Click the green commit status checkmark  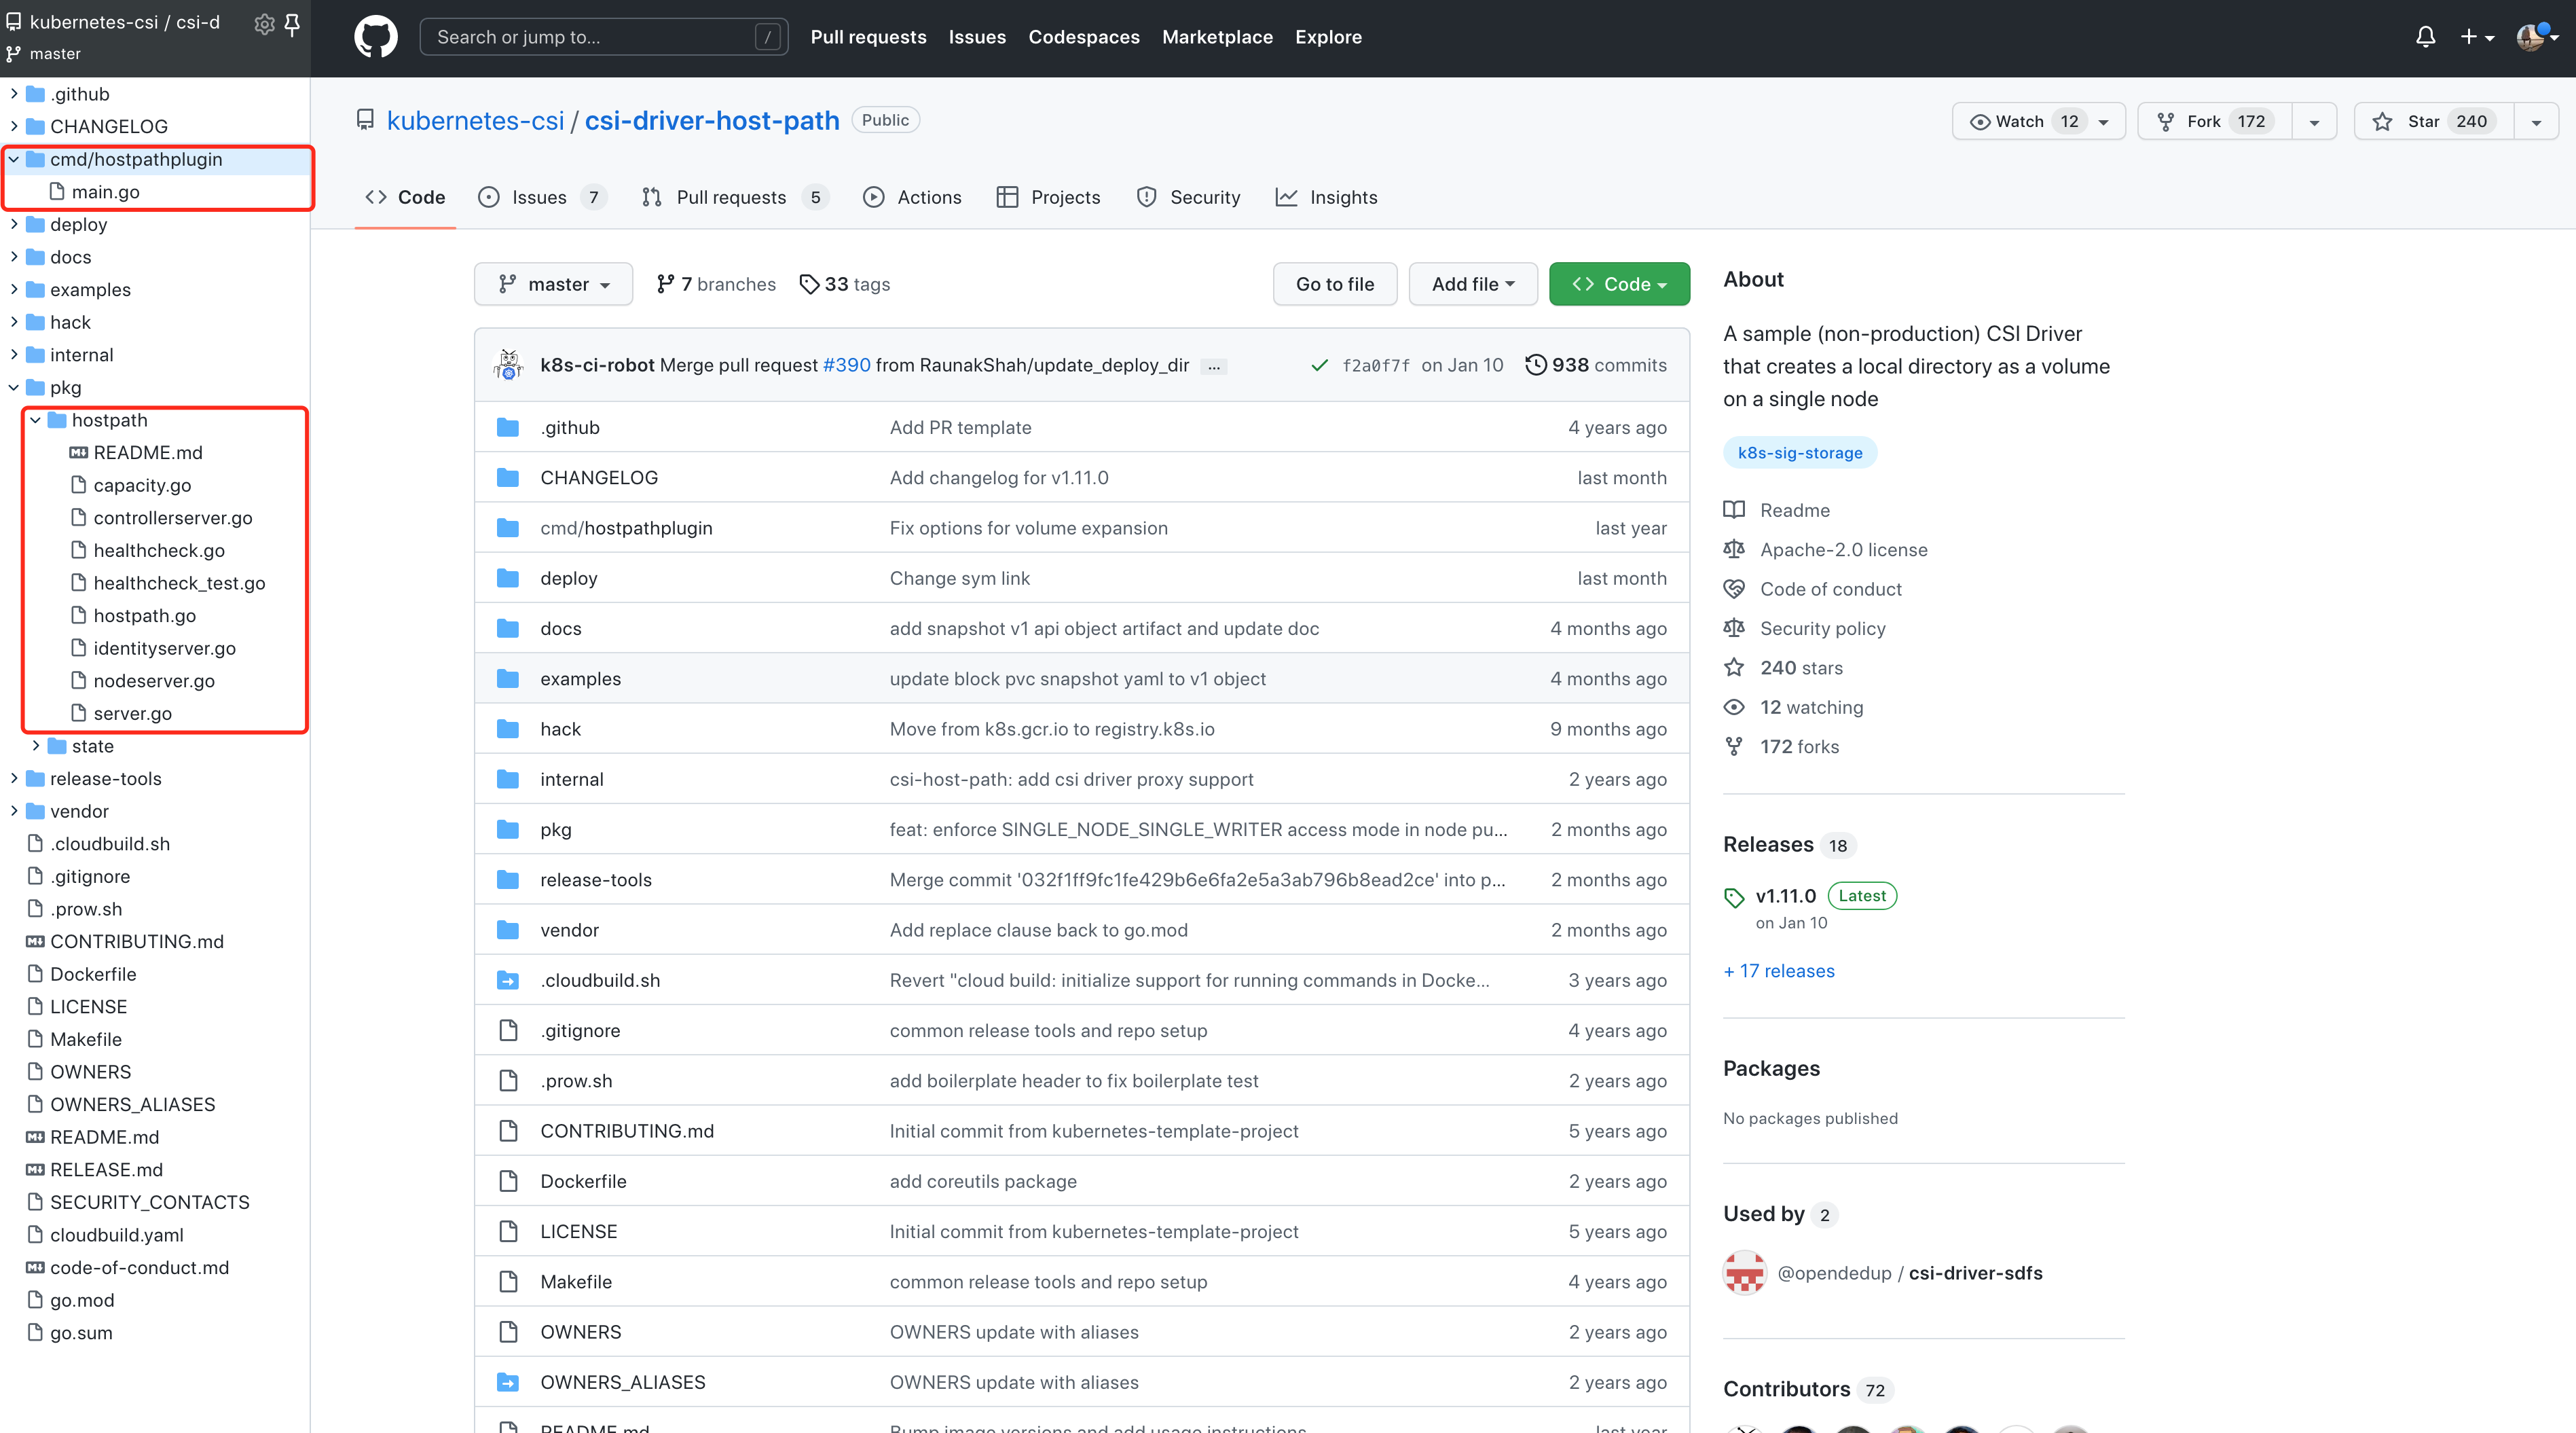[x=1319, y=365]
